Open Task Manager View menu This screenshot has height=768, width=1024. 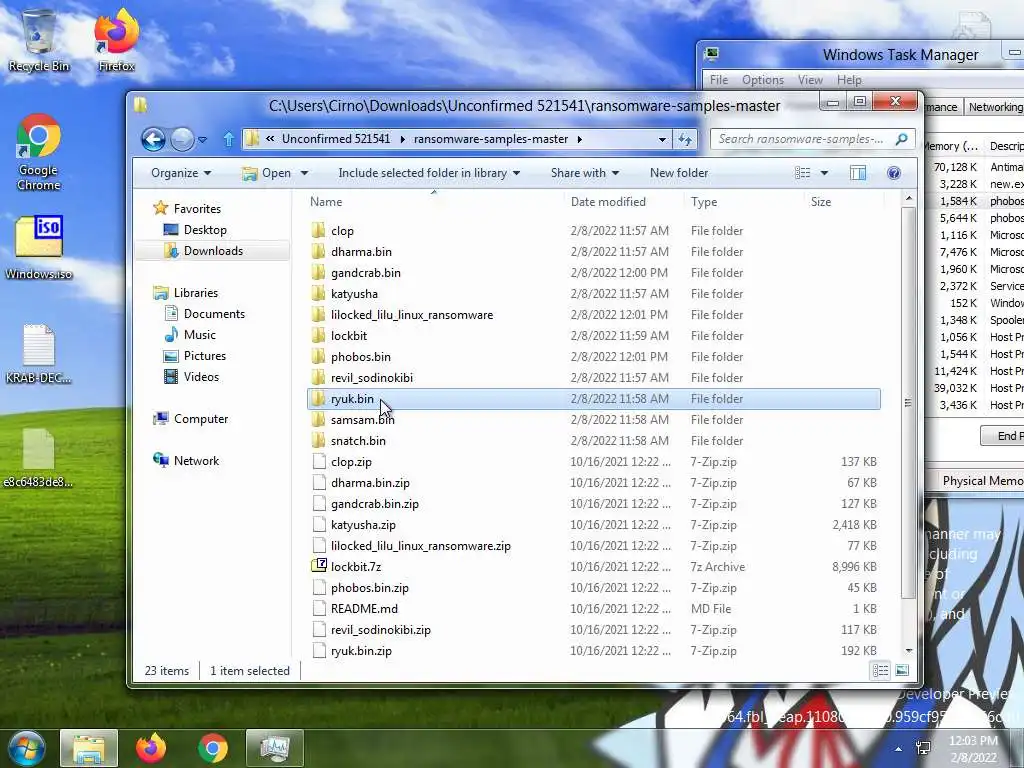pyautogui.click(x=810, y=80)
